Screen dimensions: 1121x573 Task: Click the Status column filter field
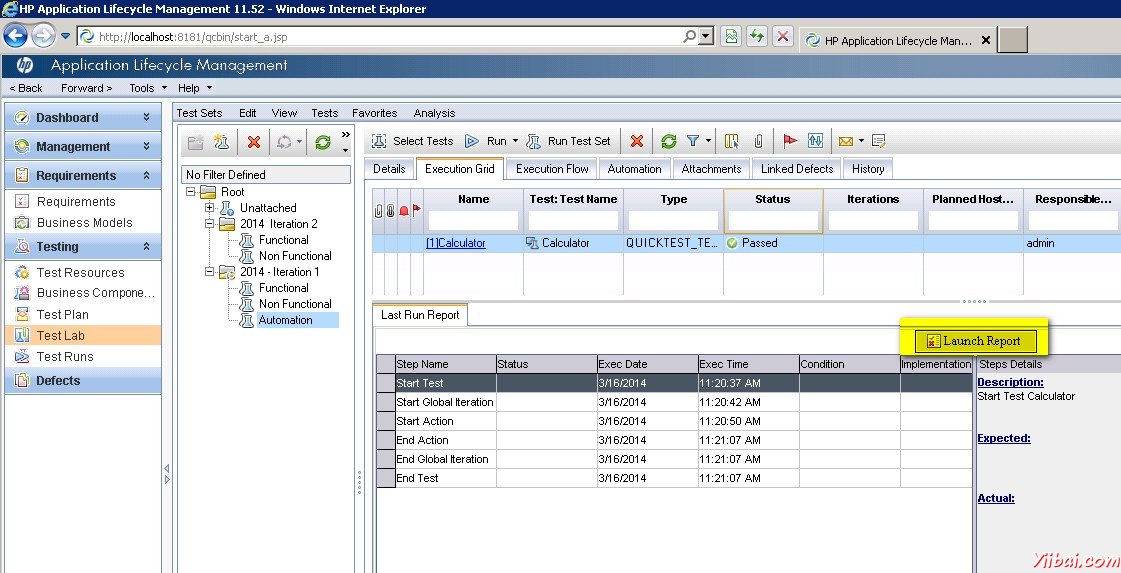772,220
